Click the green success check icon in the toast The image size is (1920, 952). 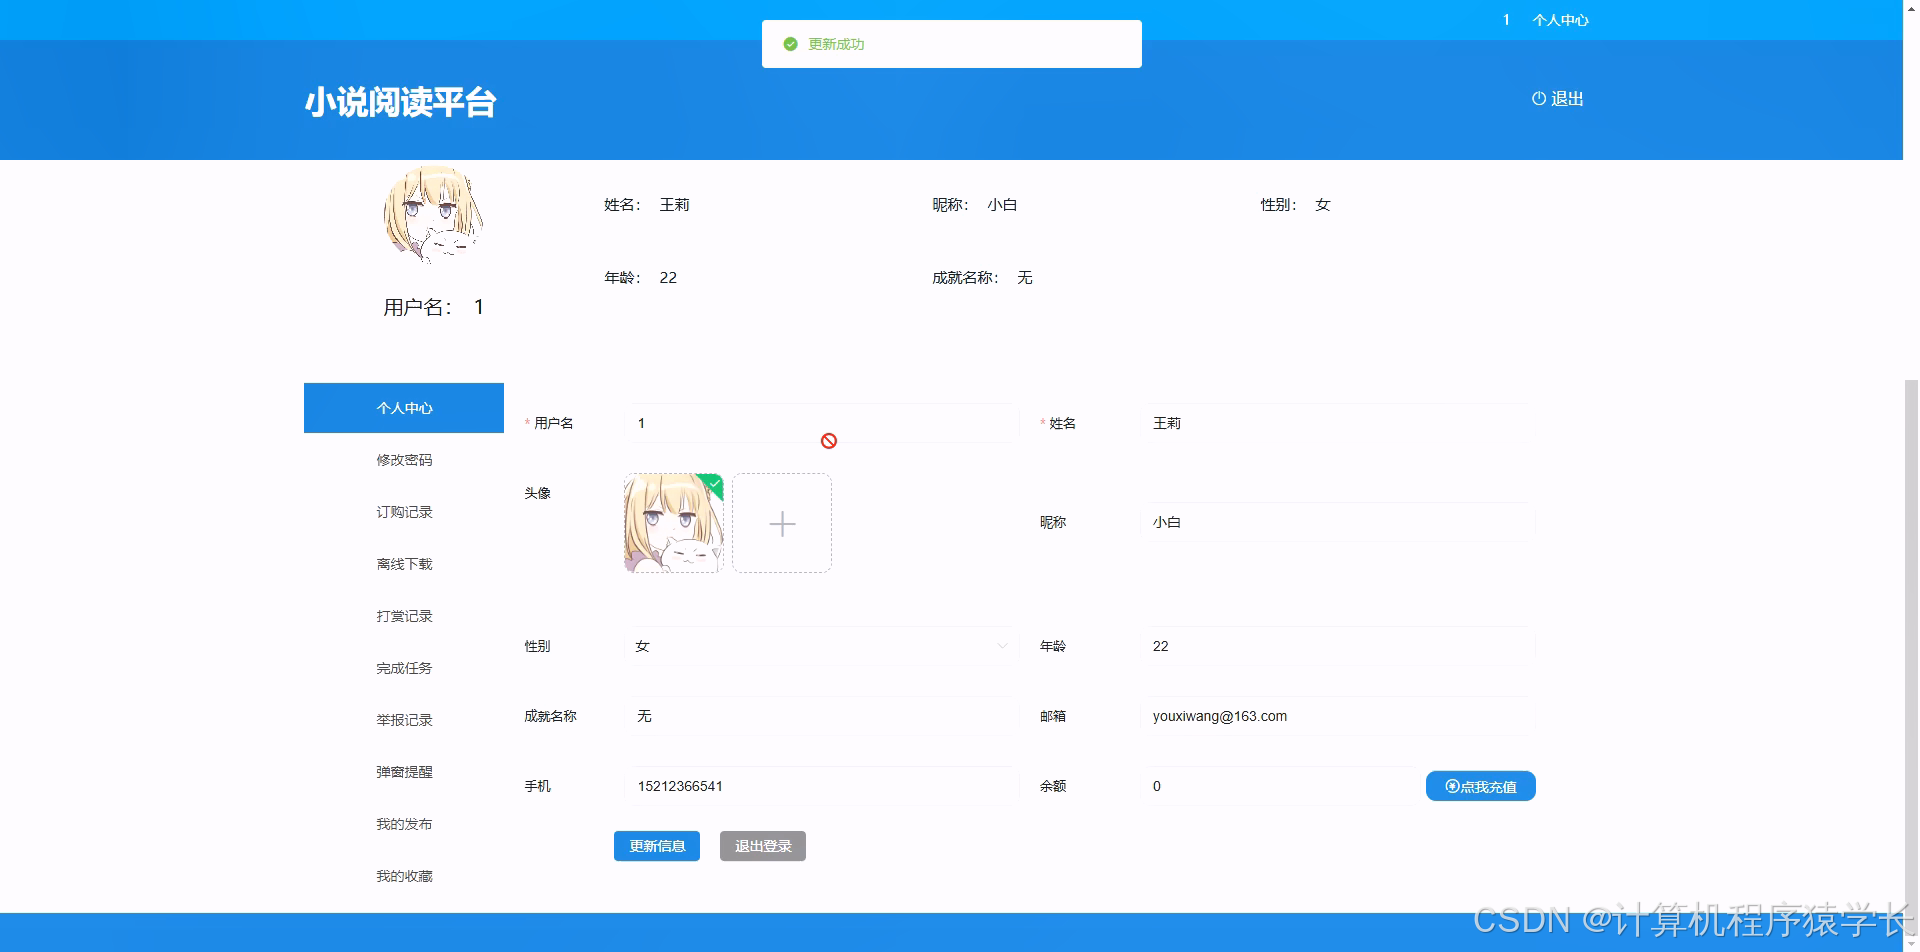pos(790,44)
